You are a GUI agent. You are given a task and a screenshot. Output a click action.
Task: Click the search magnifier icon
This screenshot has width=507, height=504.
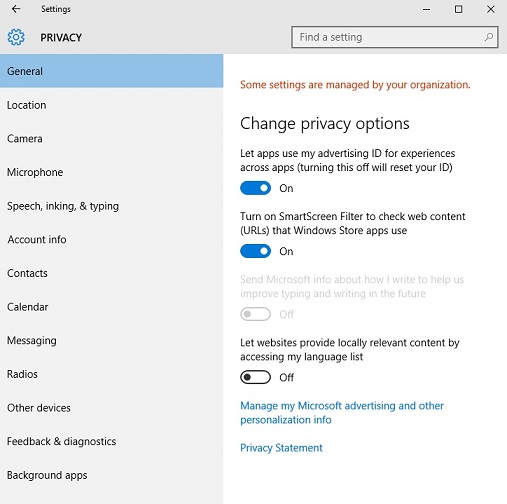tap(489, 37)
